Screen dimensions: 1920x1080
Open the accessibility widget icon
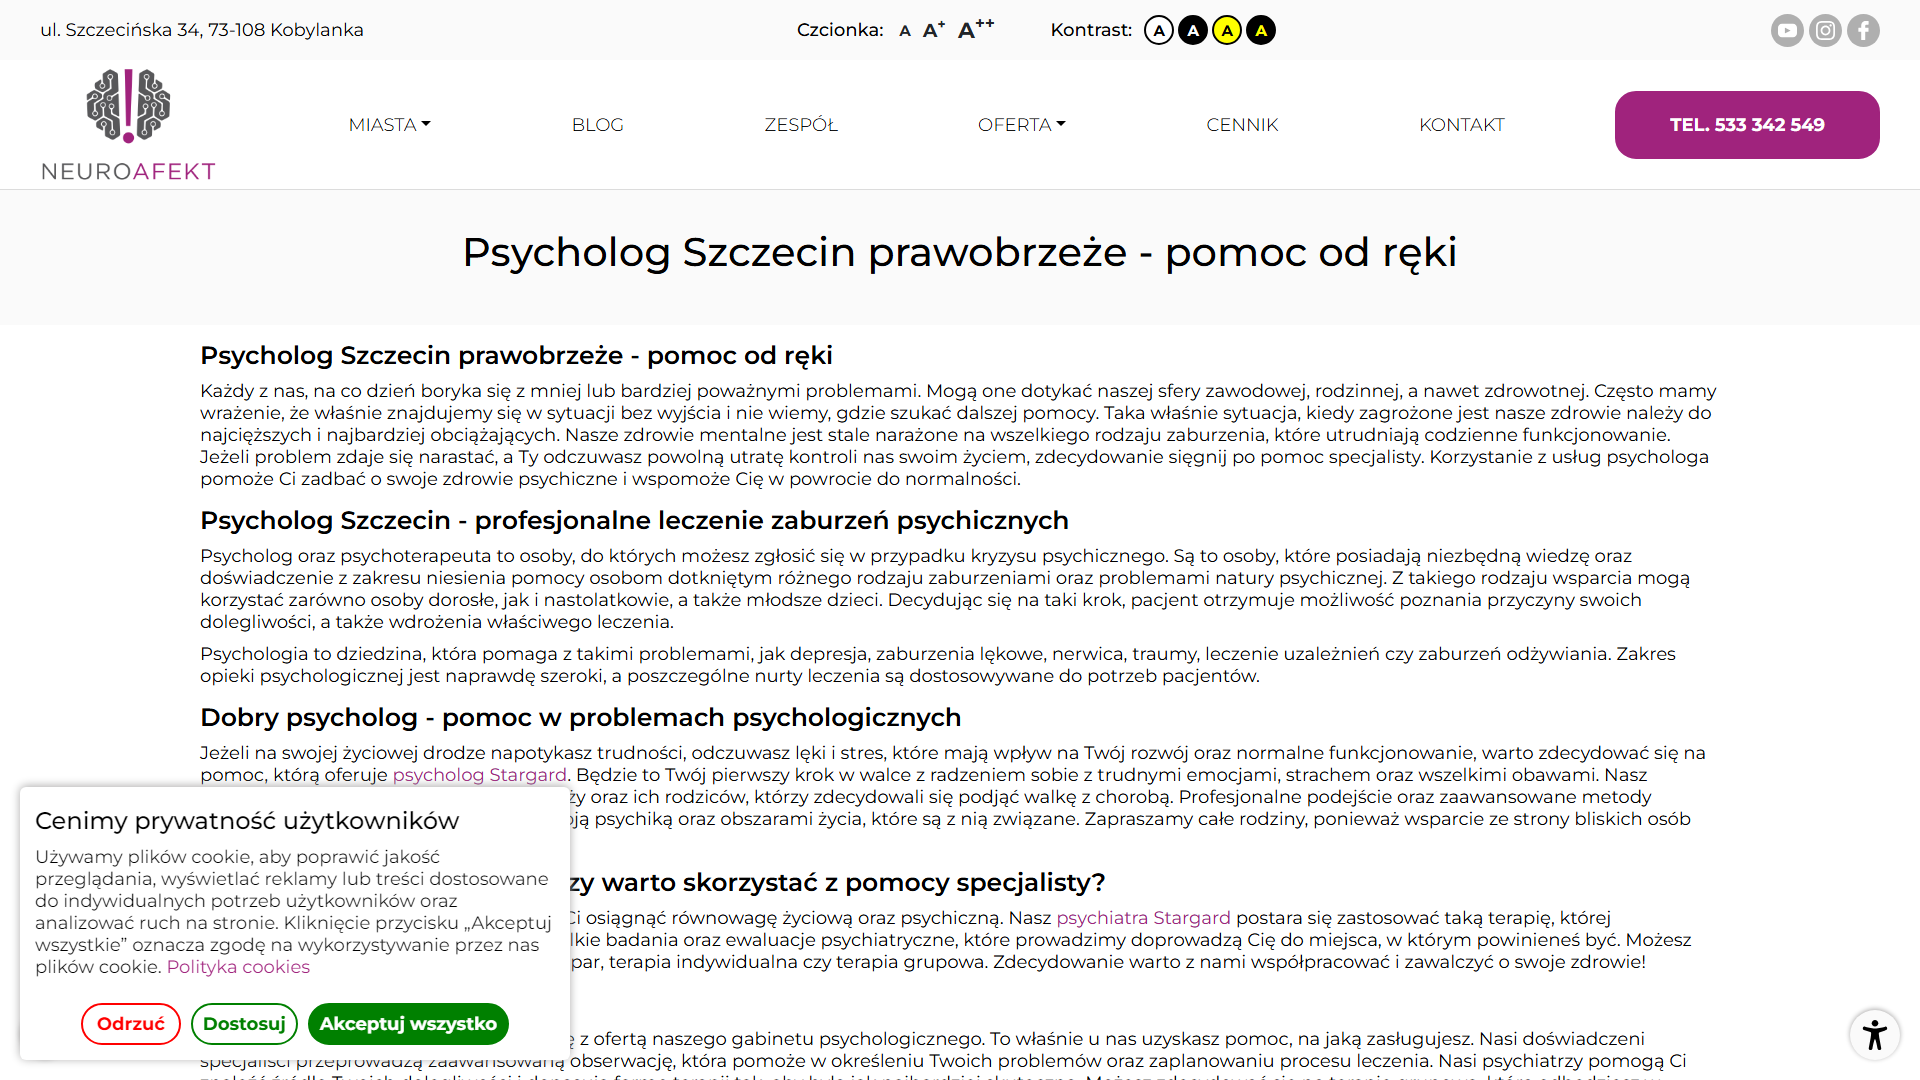point(1875,1035)
